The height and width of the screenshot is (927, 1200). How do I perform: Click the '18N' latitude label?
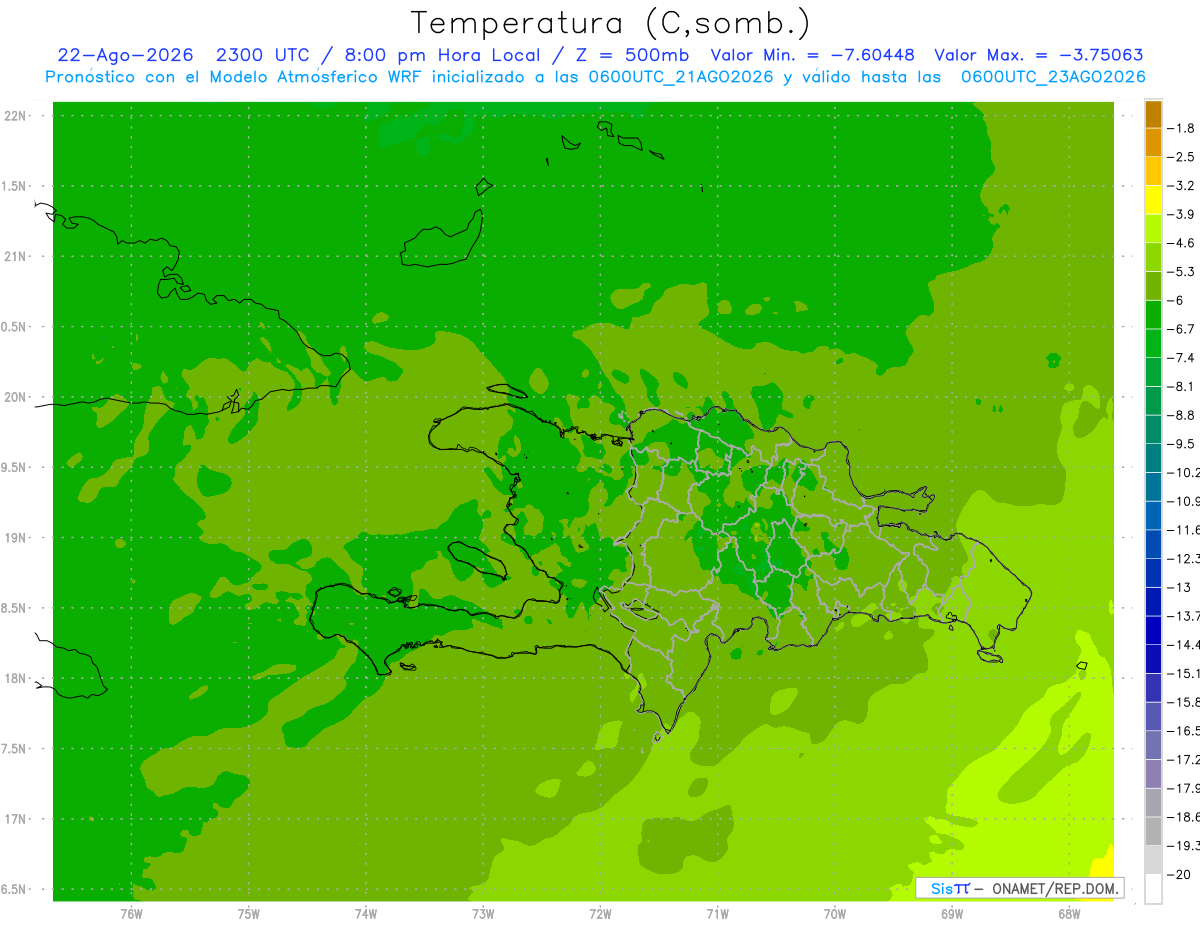(14, 678)
